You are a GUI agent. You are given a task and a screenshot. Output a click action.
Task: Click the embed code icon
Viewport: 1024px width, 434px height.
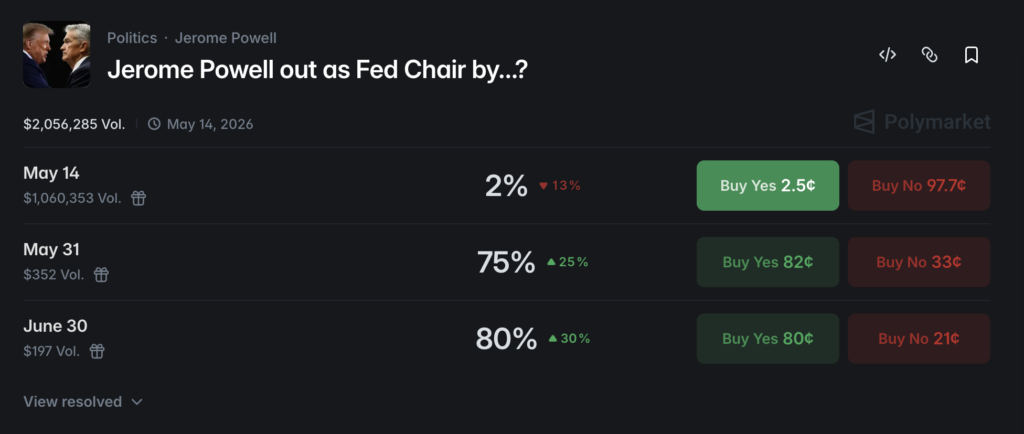click(x=887, y=55)
